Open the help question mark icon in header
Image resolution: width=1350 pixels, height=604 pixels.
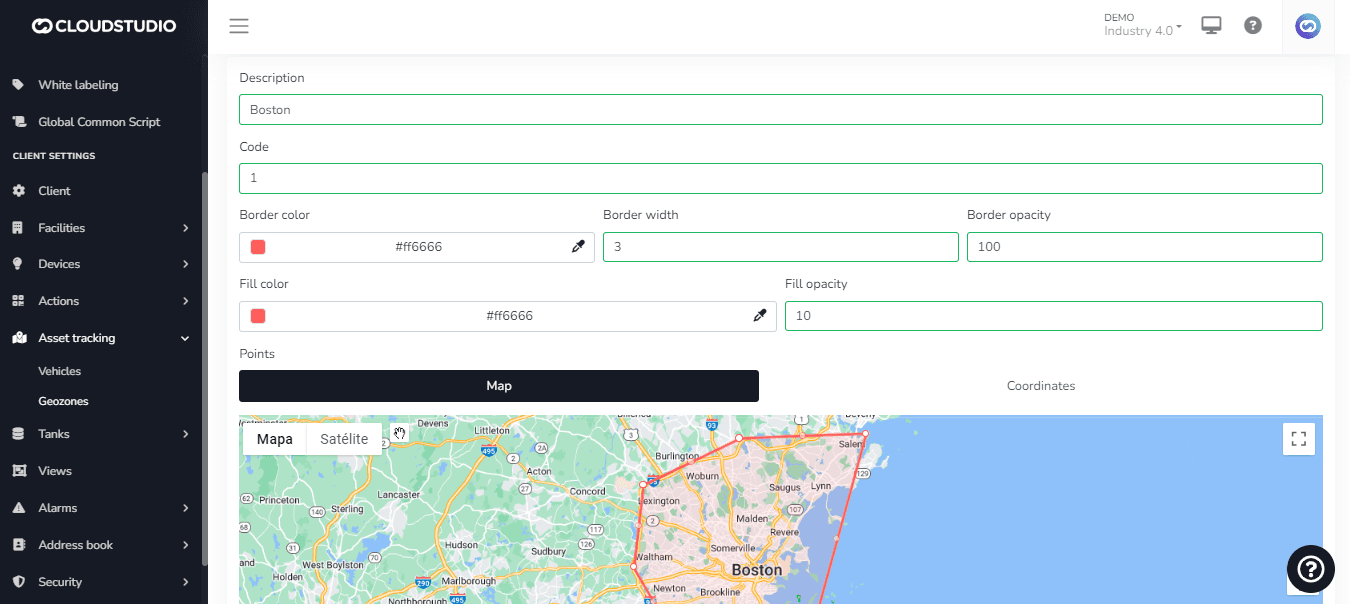pyautogui.click(x=1252, y=26)
